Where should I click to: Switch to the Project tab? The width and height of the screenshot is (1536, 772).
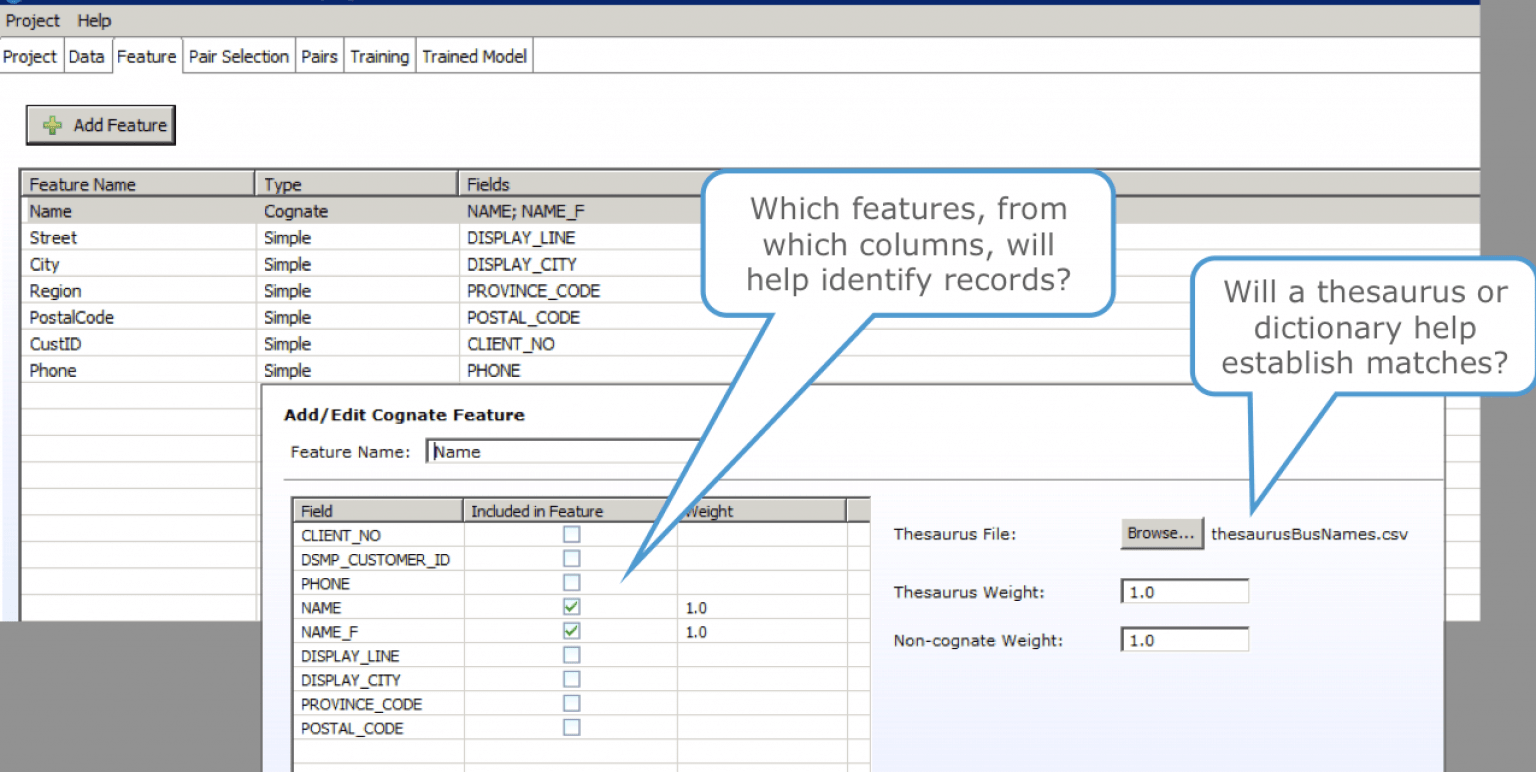tap(31, 56)
